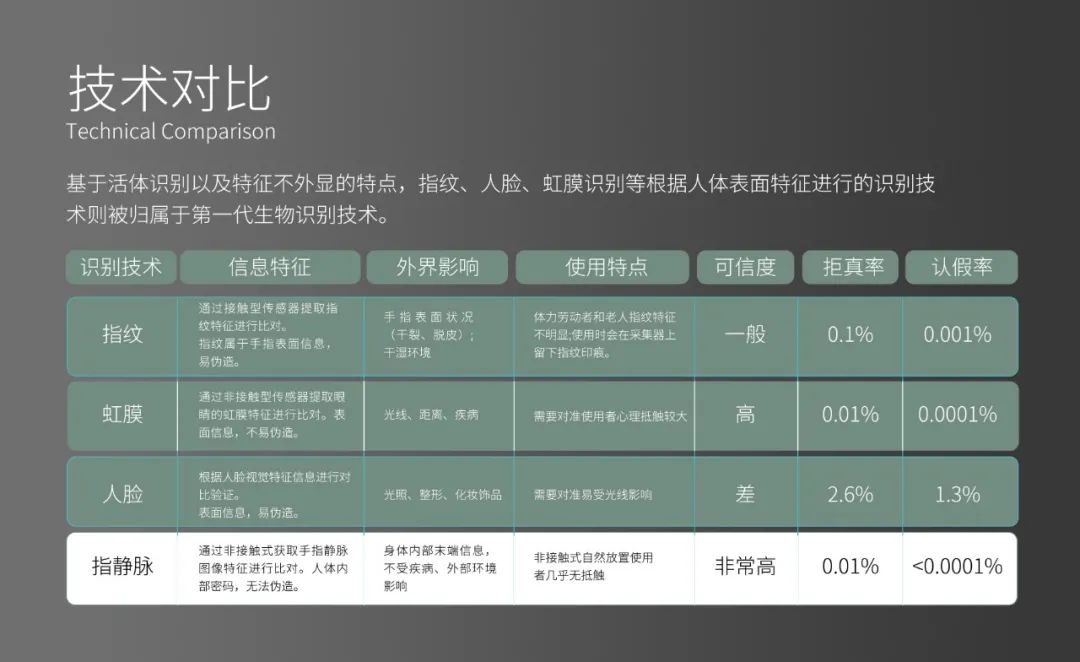The image size is (1080, 662).
Task: Select the 信息特征 column header
Action: [270, 267]
